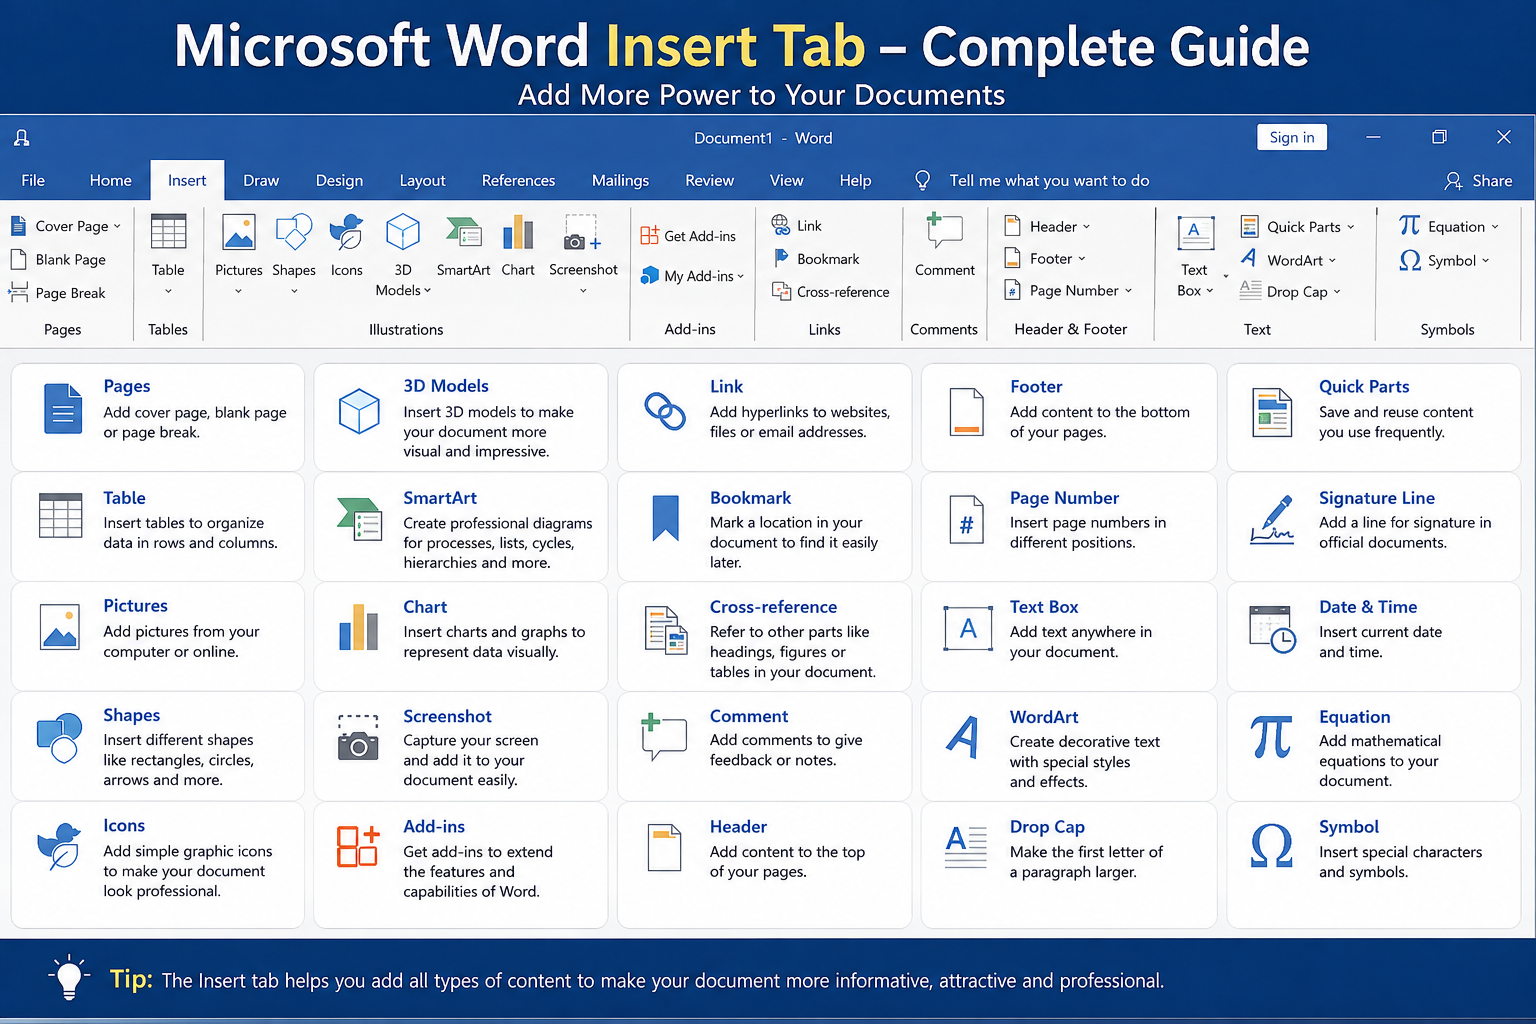This screenshot has width=1536, height=1024.
Task: Click the 3D Models cube icon in the guide card
Action: 359,410
